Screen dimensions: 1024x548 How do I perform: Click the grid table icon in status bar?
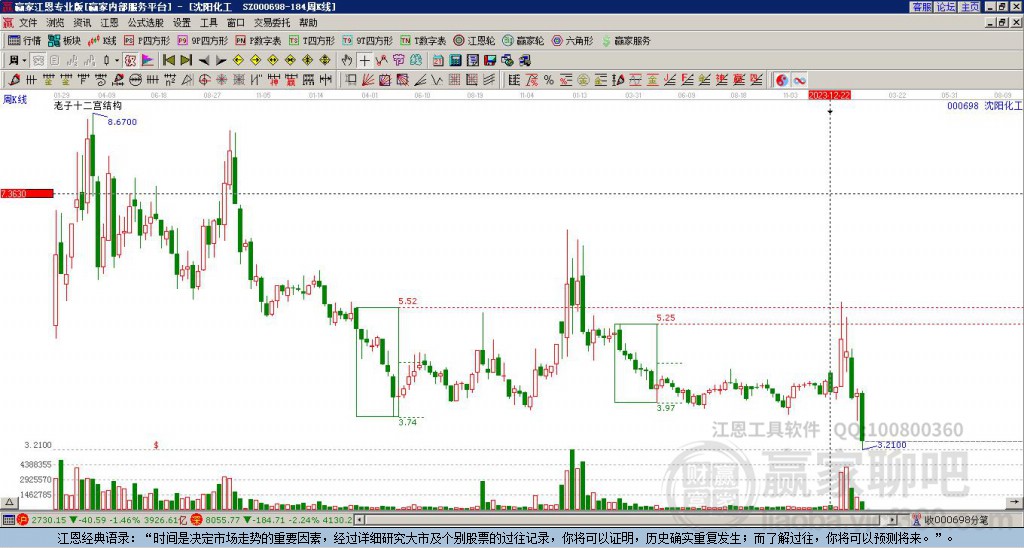tap(8, 520)
